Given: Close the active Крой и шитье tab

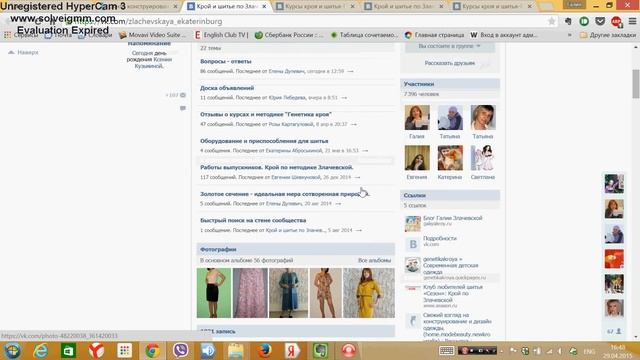Looking at the screenshot, I should pyautogui.click(x=264, y=7).
